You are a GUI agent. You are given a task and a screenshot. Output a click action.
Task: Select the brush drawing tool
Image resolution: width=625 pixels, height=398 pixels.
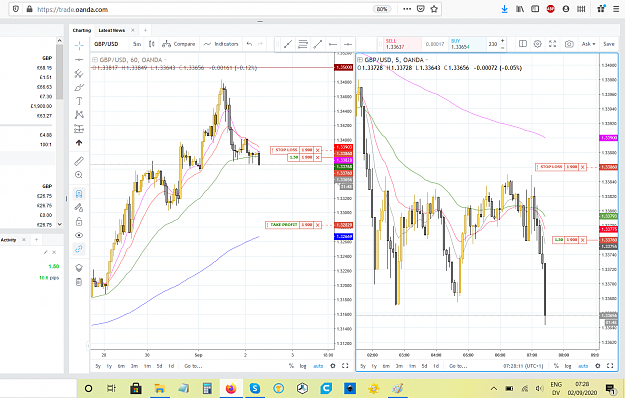(79, 87)
